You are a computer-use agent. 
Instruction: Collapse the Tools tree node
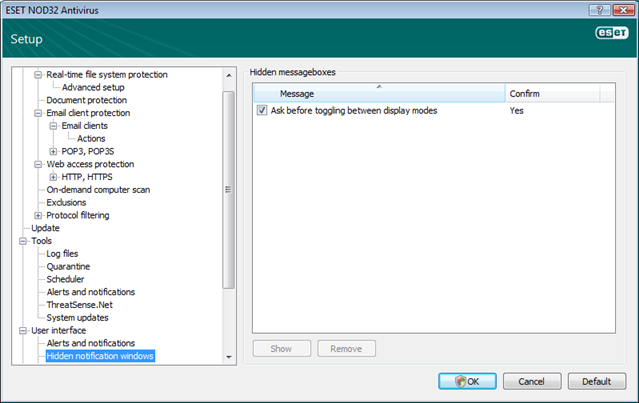(x=23, y=241)
